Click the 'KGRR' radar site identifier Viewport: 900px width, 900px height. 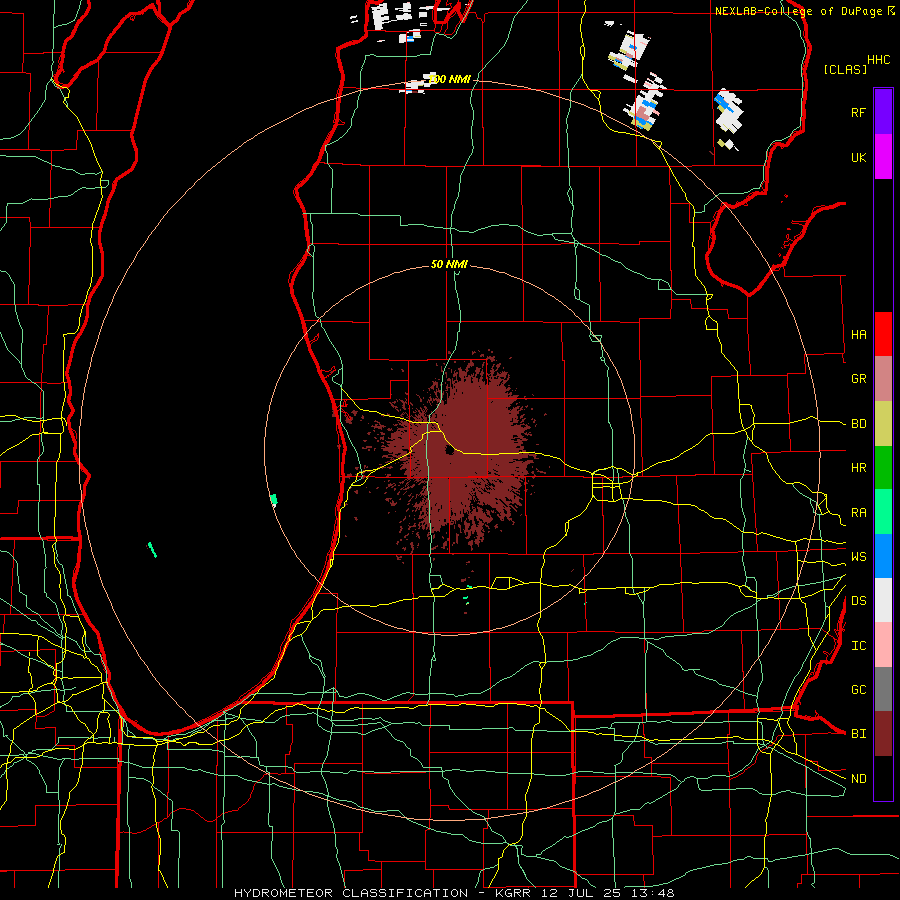[513, 893]
